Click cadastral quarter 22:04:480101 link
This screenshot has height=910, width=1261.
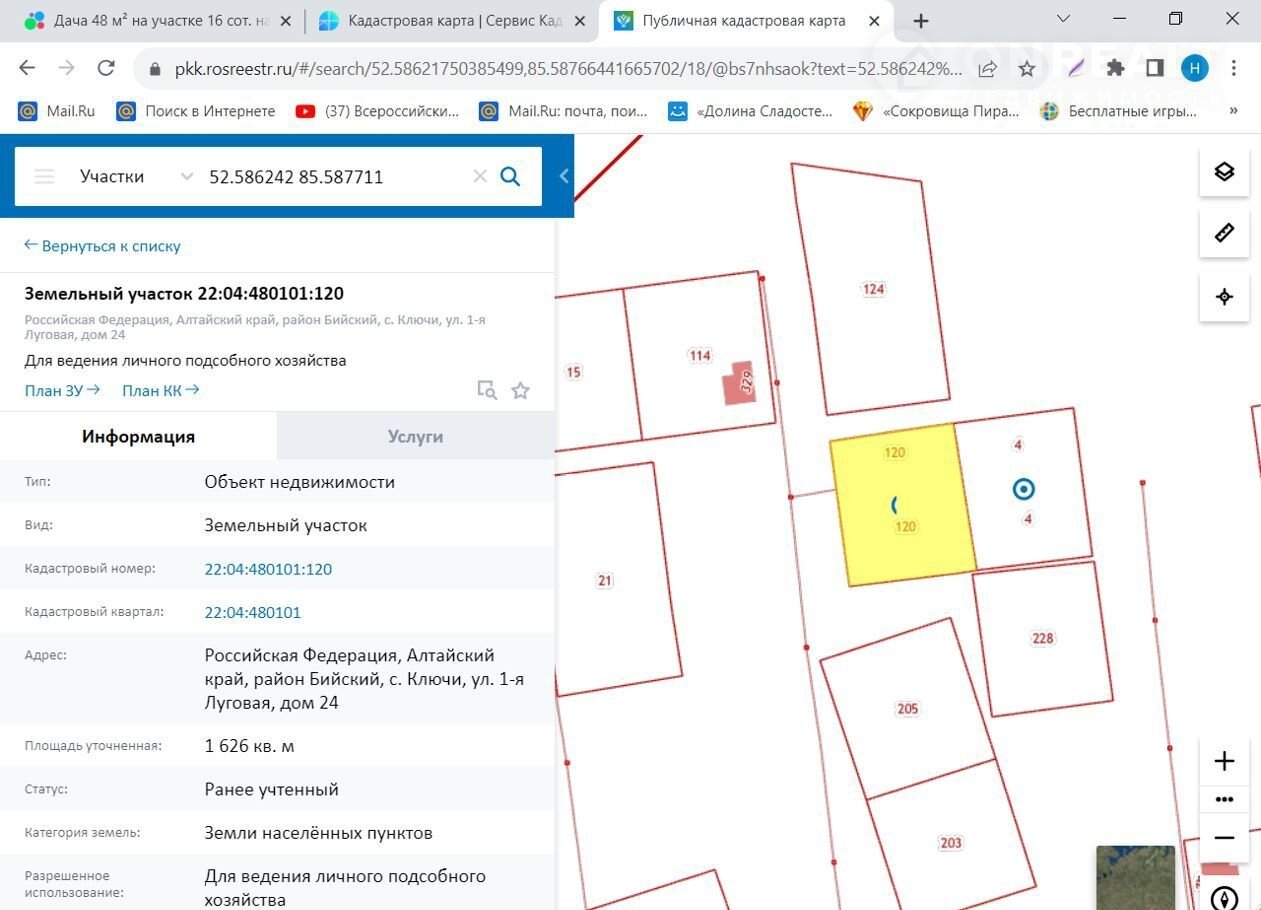click(252, 613)
